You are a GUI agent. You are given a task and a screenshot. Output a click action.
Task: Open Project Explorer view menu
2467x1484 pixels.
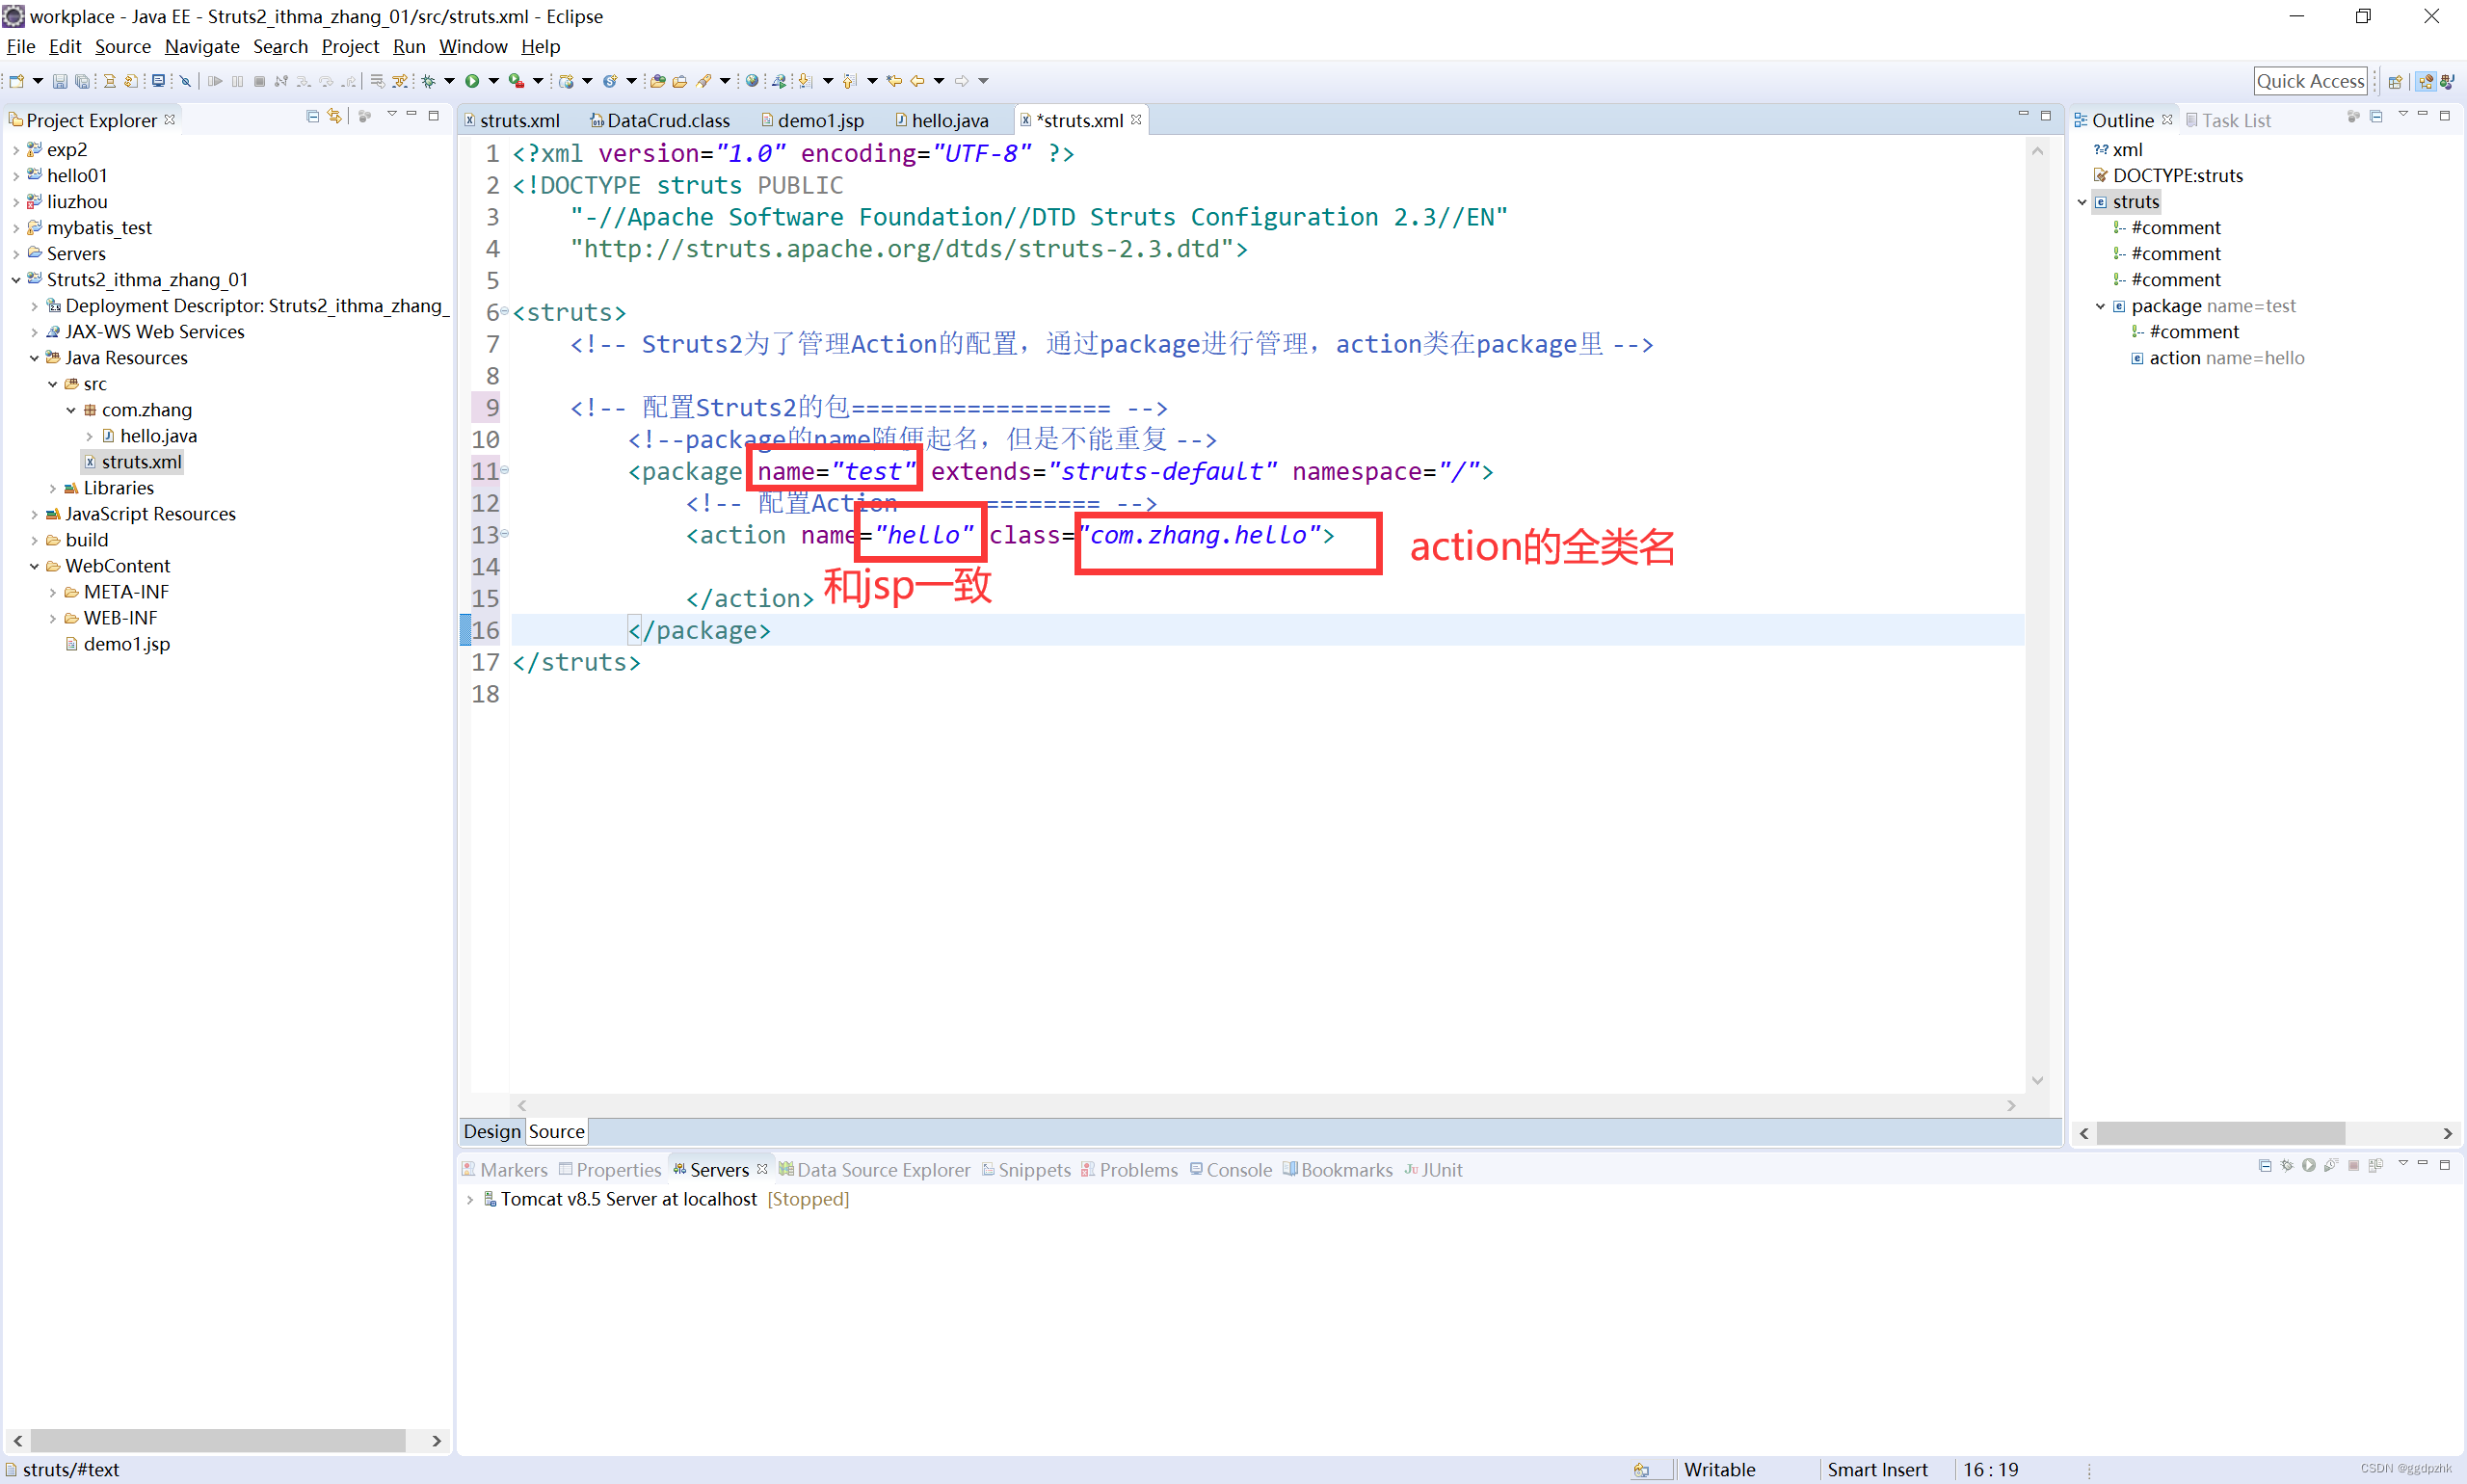coord(391,116)
